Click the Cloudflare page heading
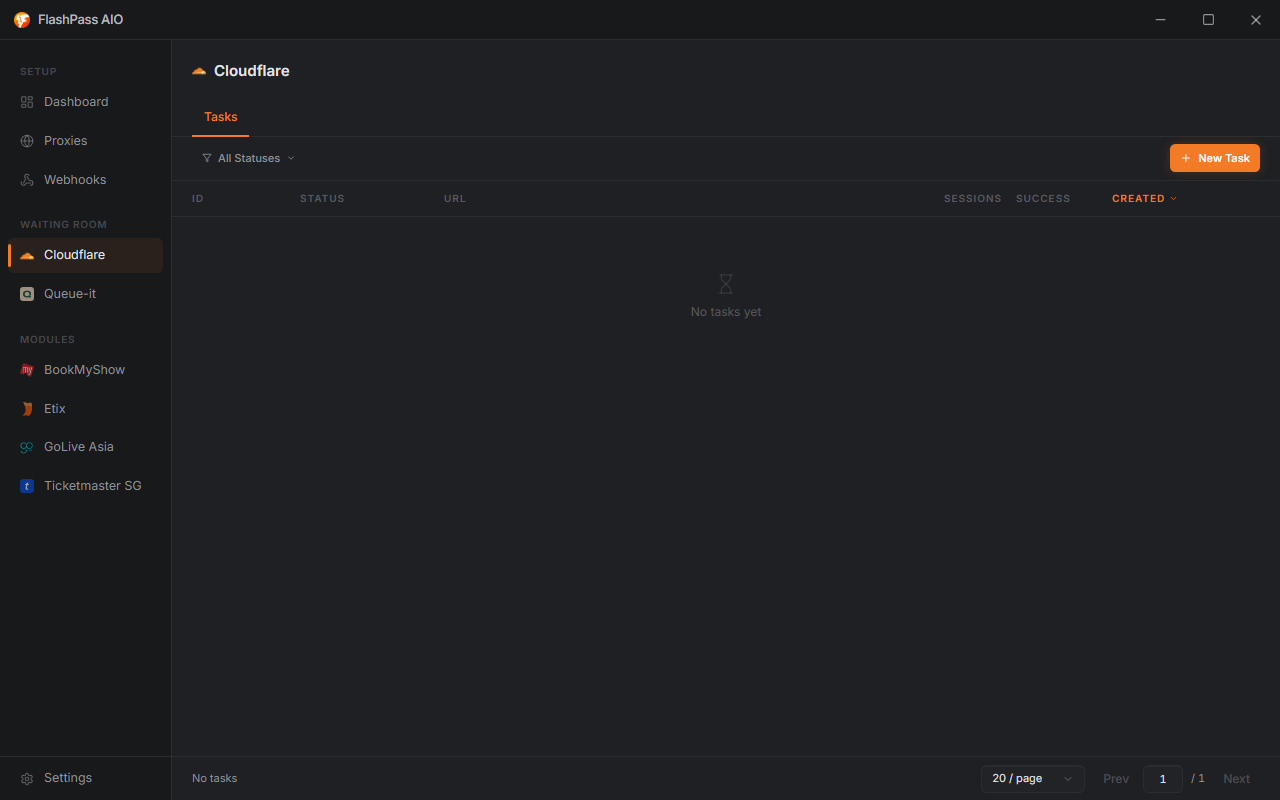Image resolution: width=1280 pixels, height=800 pixels. coord(252,71)
